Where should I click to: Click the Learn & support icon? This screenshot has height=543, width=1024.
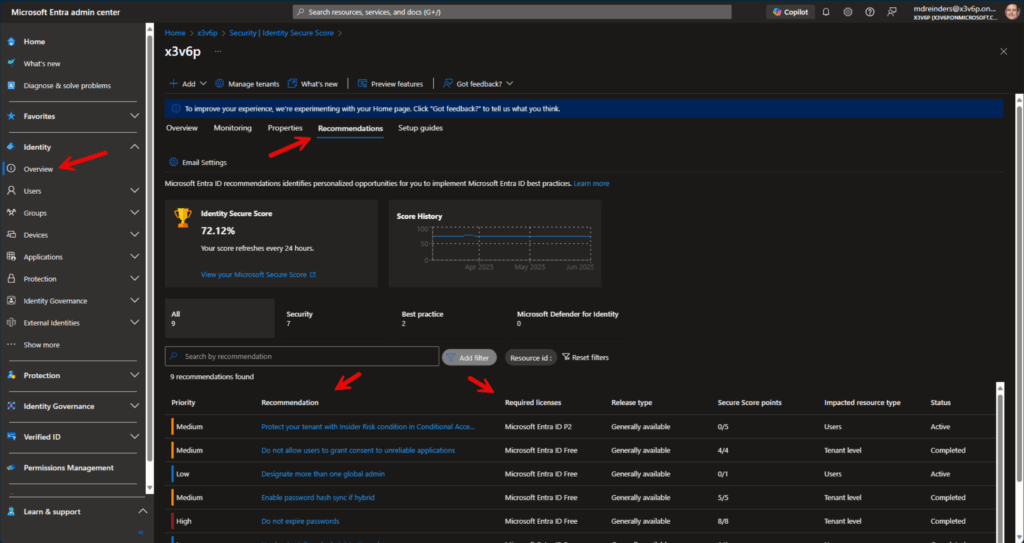tap(11, 512)
